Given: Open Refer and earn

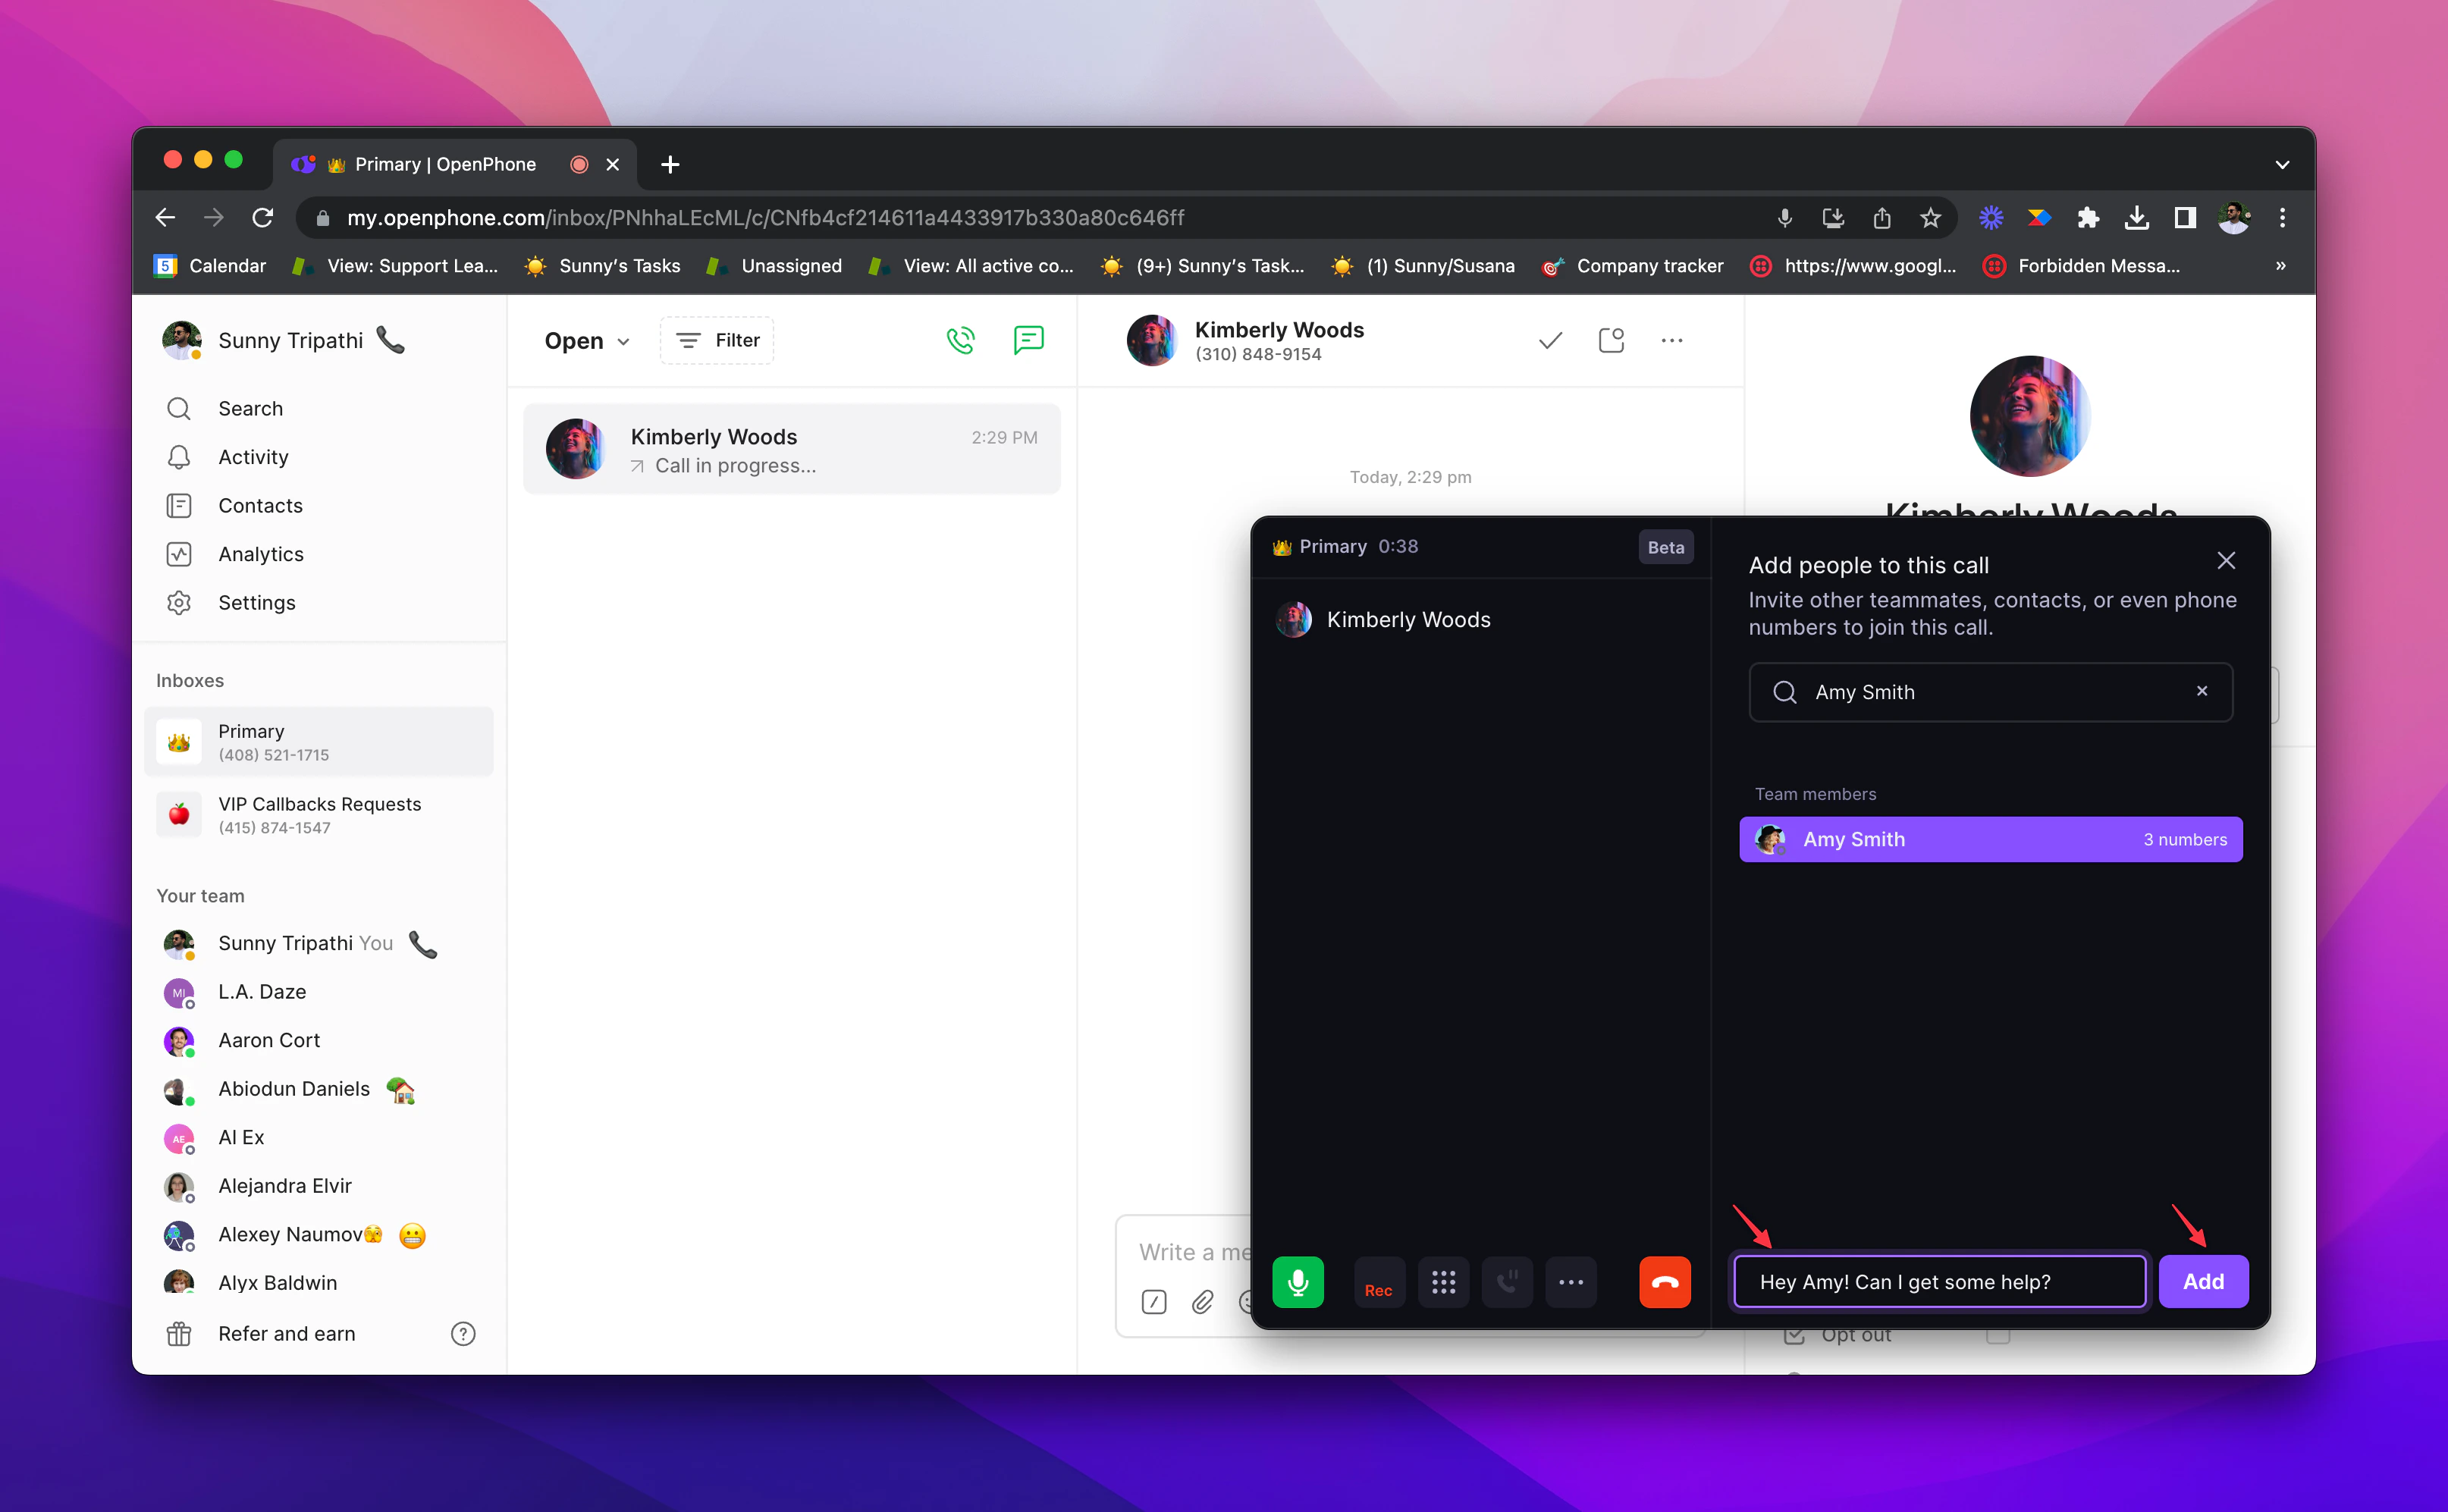Looking at the screenshot, I should (286, 1333).
